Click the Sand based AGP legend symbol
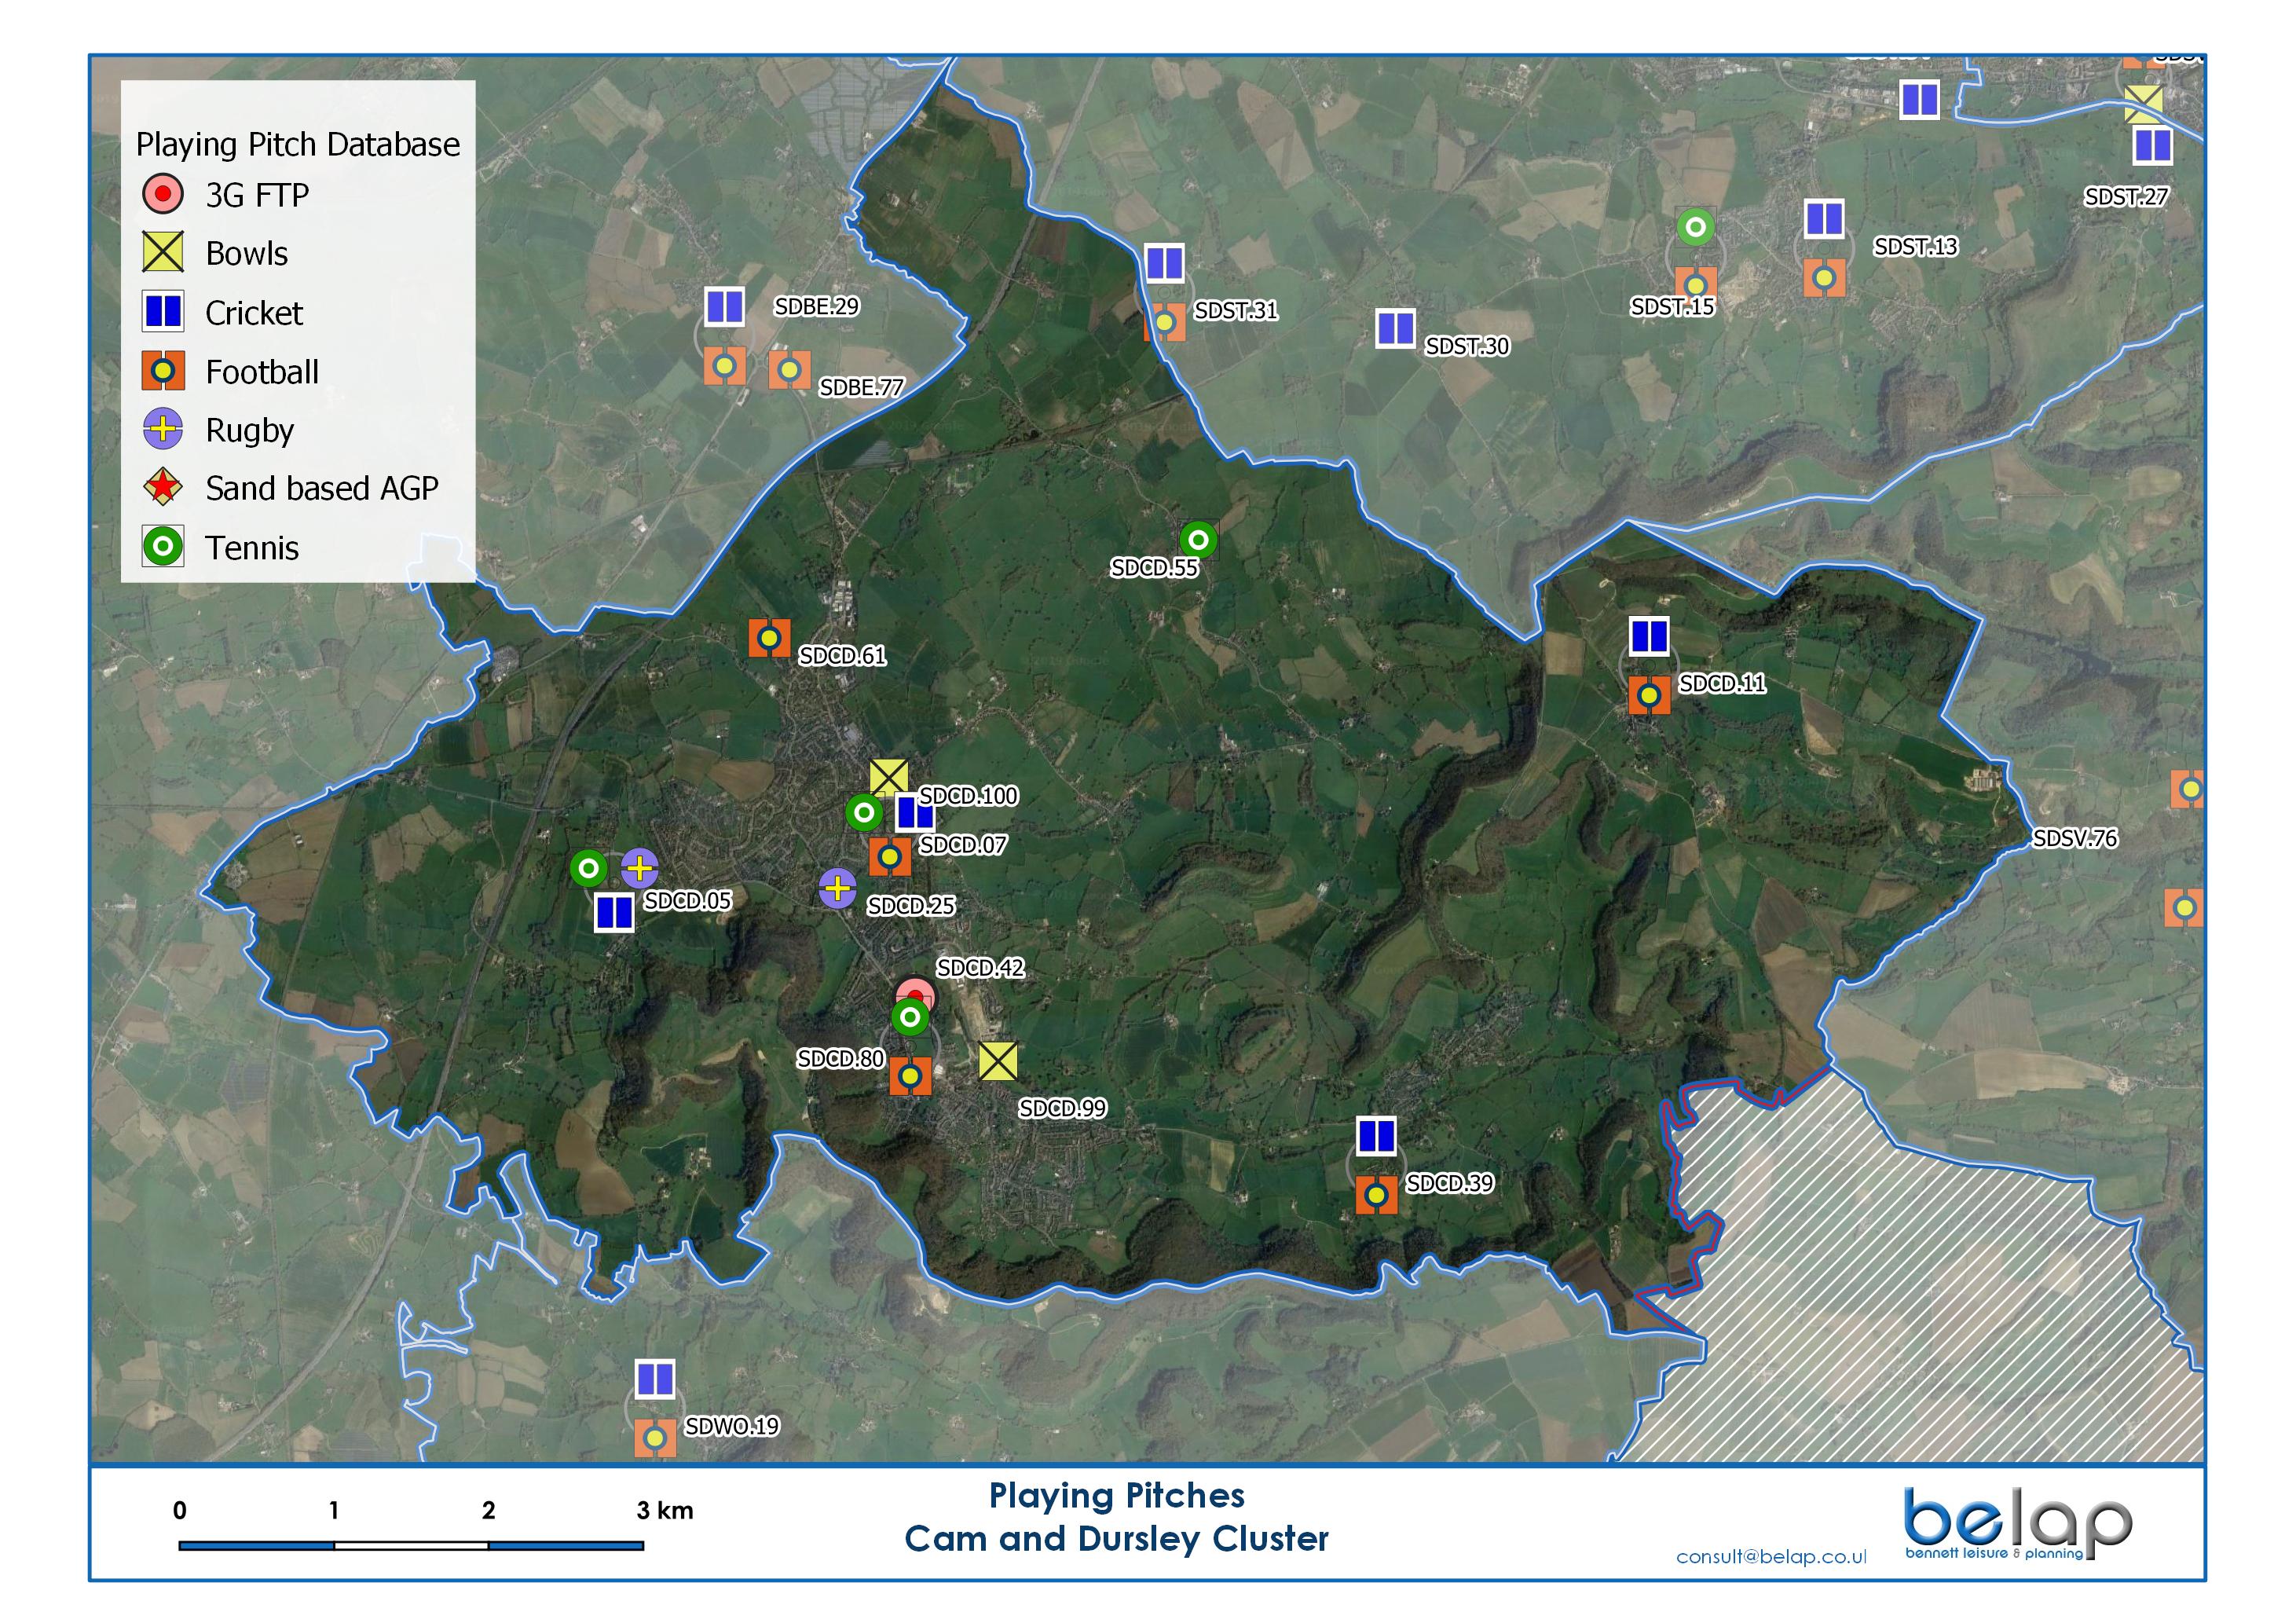 163,488
